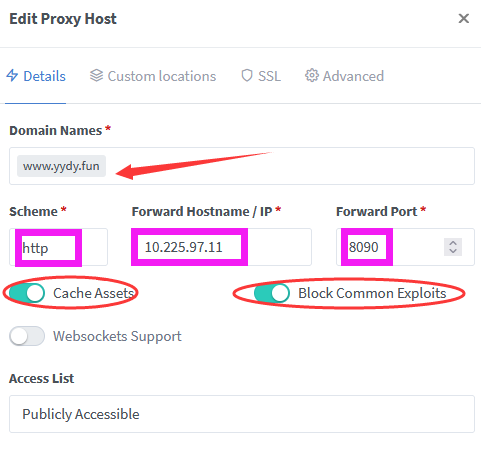Close the Edit Proxy Host dialog
Screen dimensions: 481x452
tap(464, 18)
